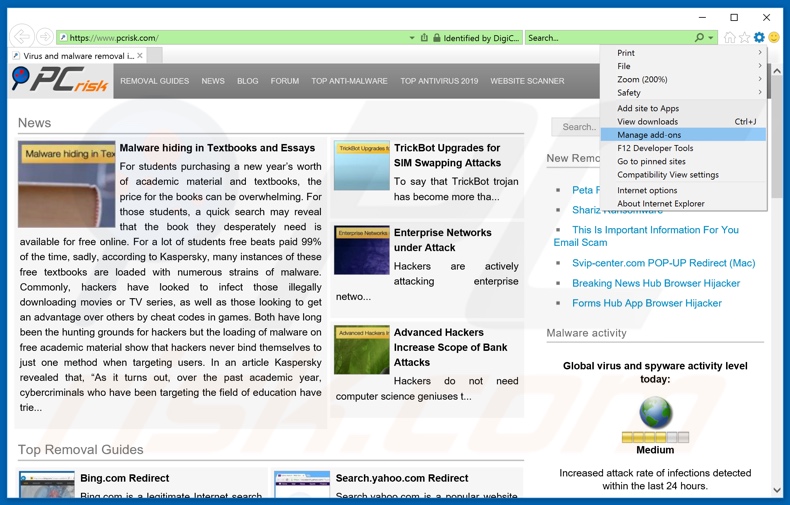Open Advanced Hackers Increase Scope article
This screenshot has height=505, width=790.
pyautogui.click(x=450, y=347)
